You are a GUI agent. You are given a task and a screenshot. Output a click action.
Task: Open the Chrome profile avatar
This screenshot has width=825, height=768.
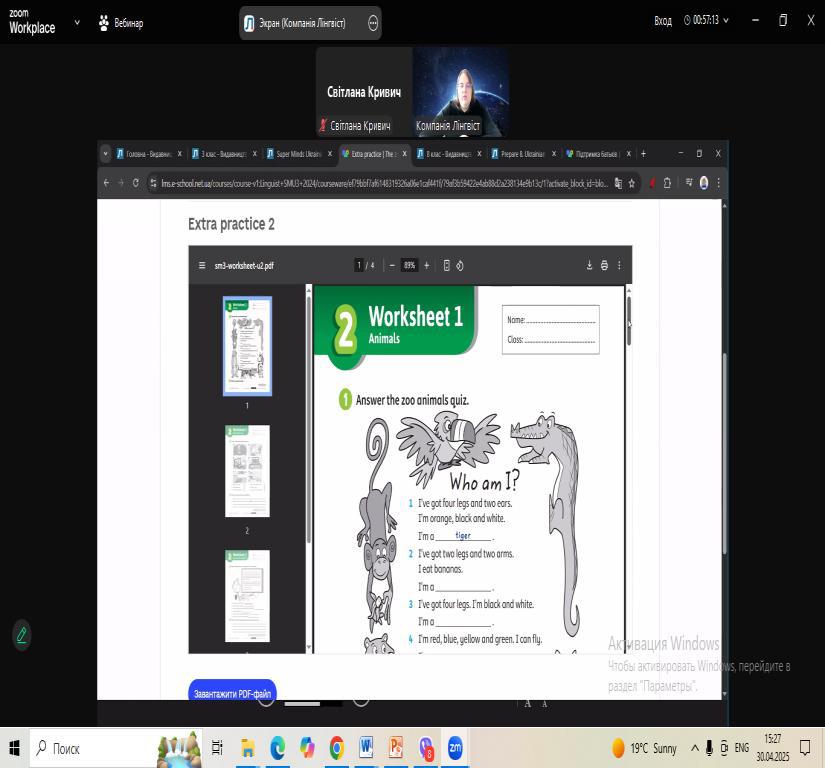pyautogui.click(x=704, y=183)
